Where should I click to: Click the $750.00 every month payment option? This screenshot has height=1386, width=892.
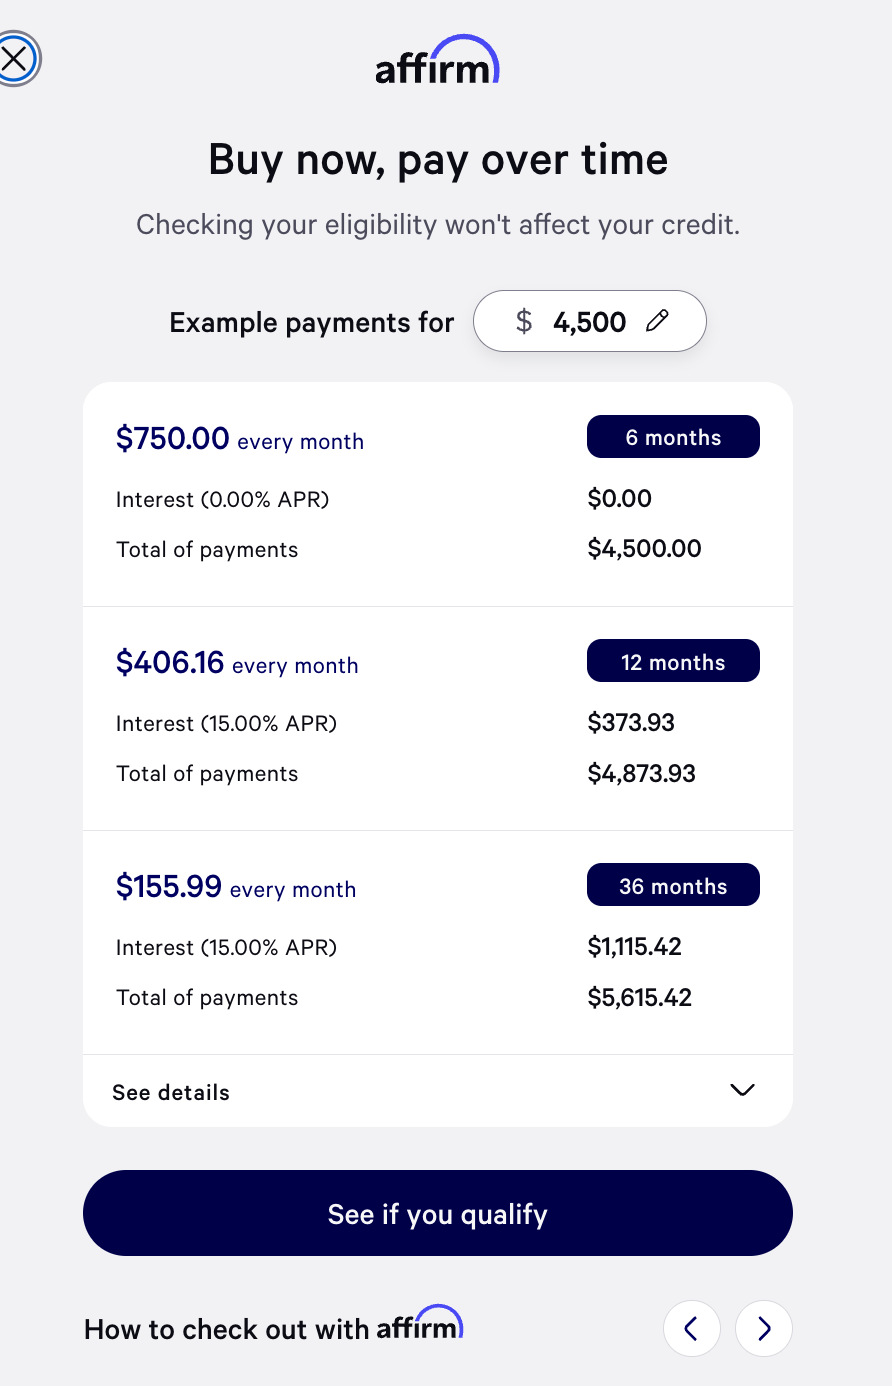(x=240, y=439)
